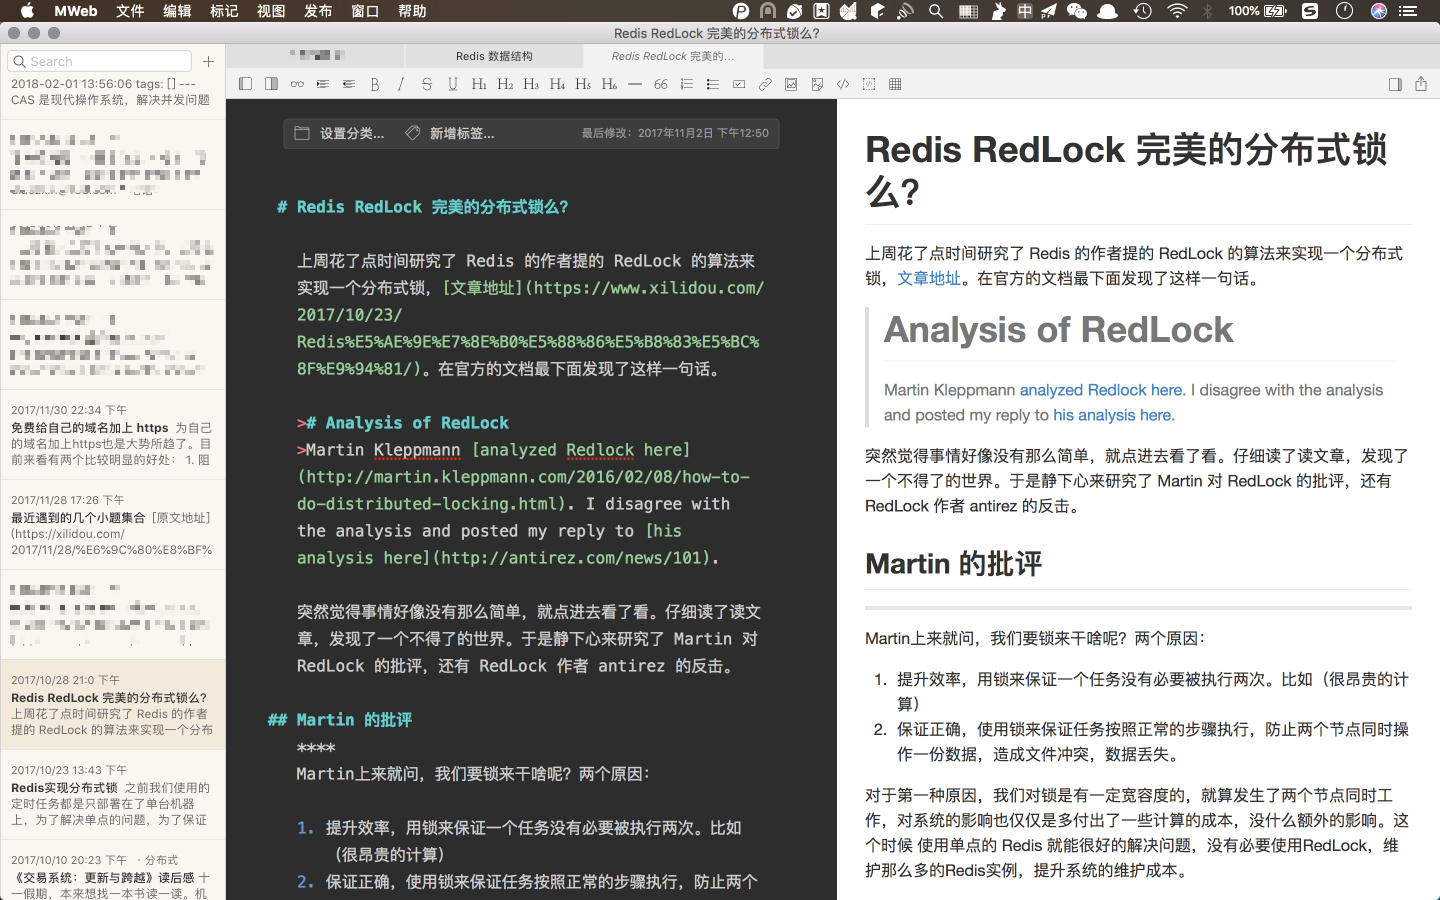Insert a code block with the code icon
The image size is (1440, 900).
[x=843, y=85]
